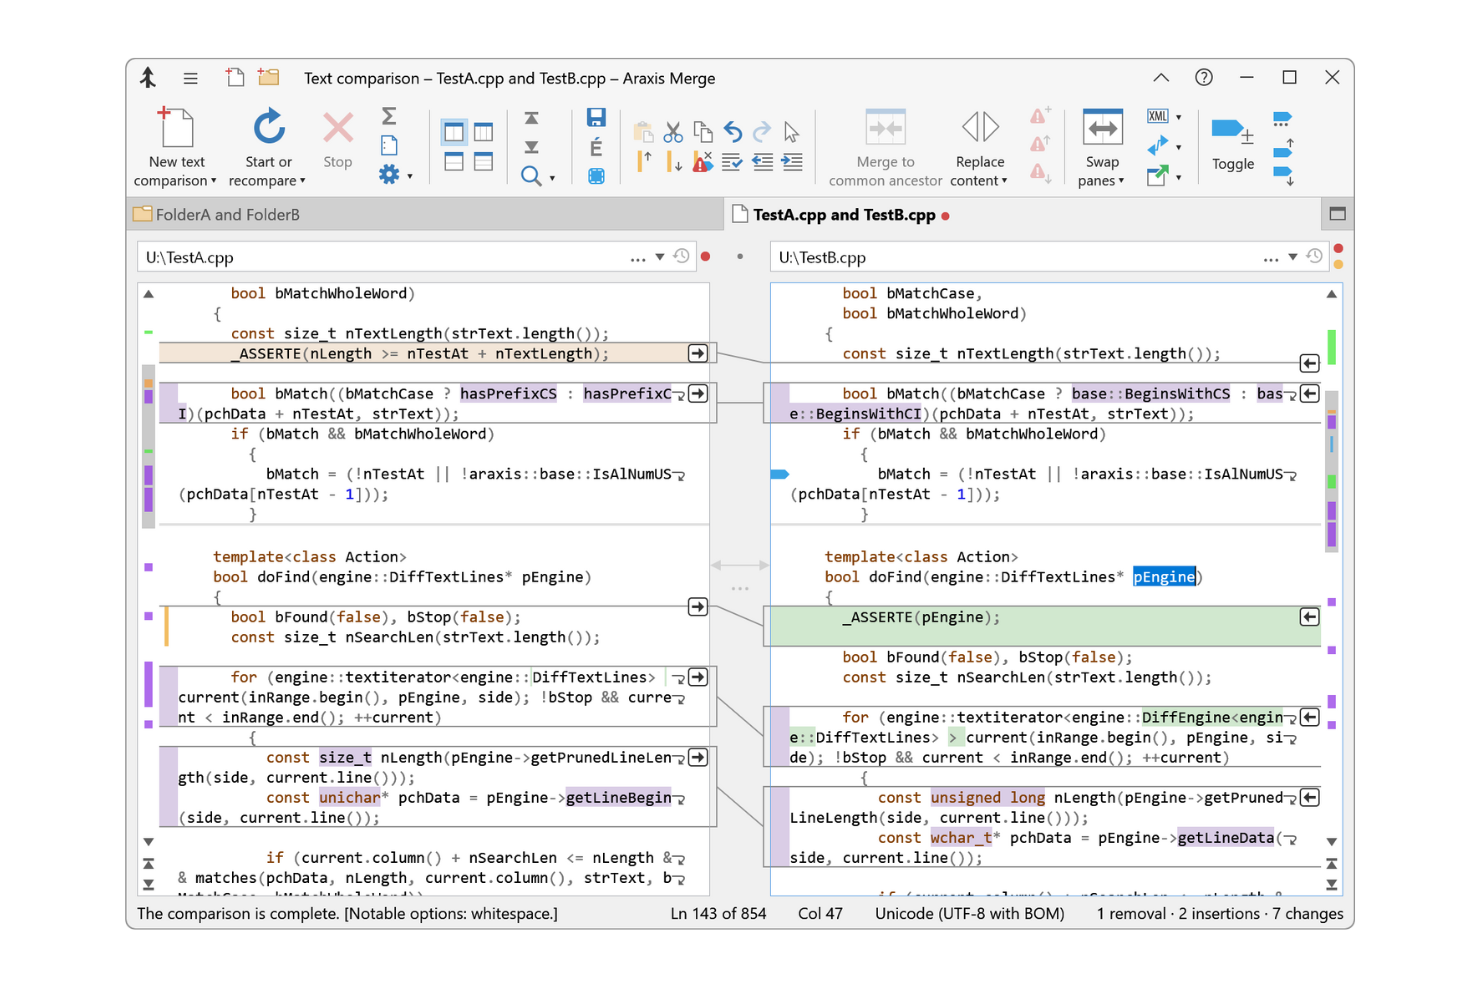Toggle the mouse pointer selection mode
This screenshot has height=987, width=1480.
(x=792, y=132)
